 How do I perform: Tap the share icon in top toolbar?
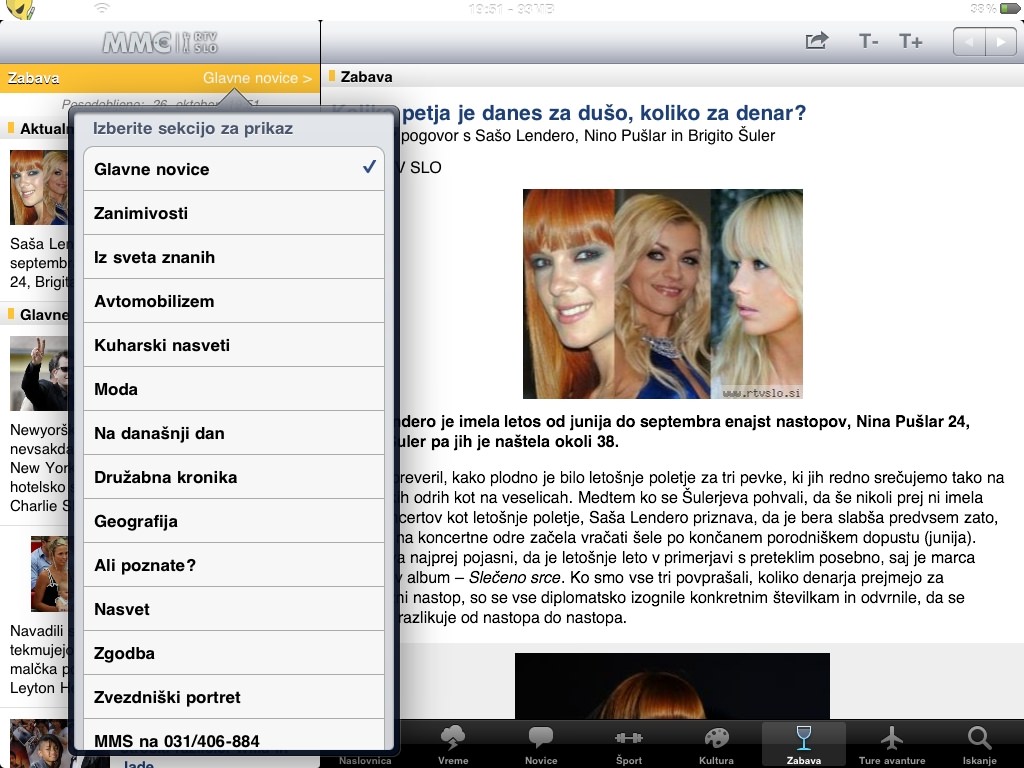click(x=817, y=41)
